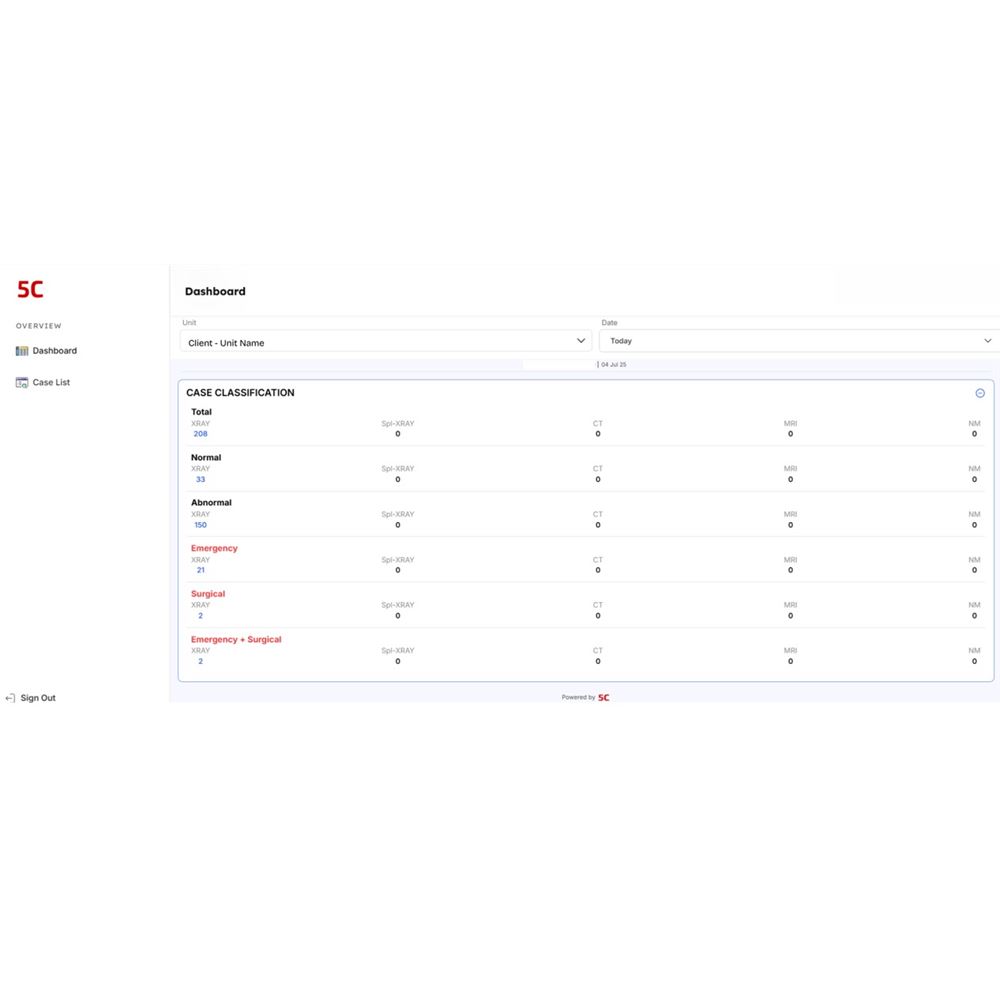Open the 21 Emergency XRAY cases

coord(200,570)
